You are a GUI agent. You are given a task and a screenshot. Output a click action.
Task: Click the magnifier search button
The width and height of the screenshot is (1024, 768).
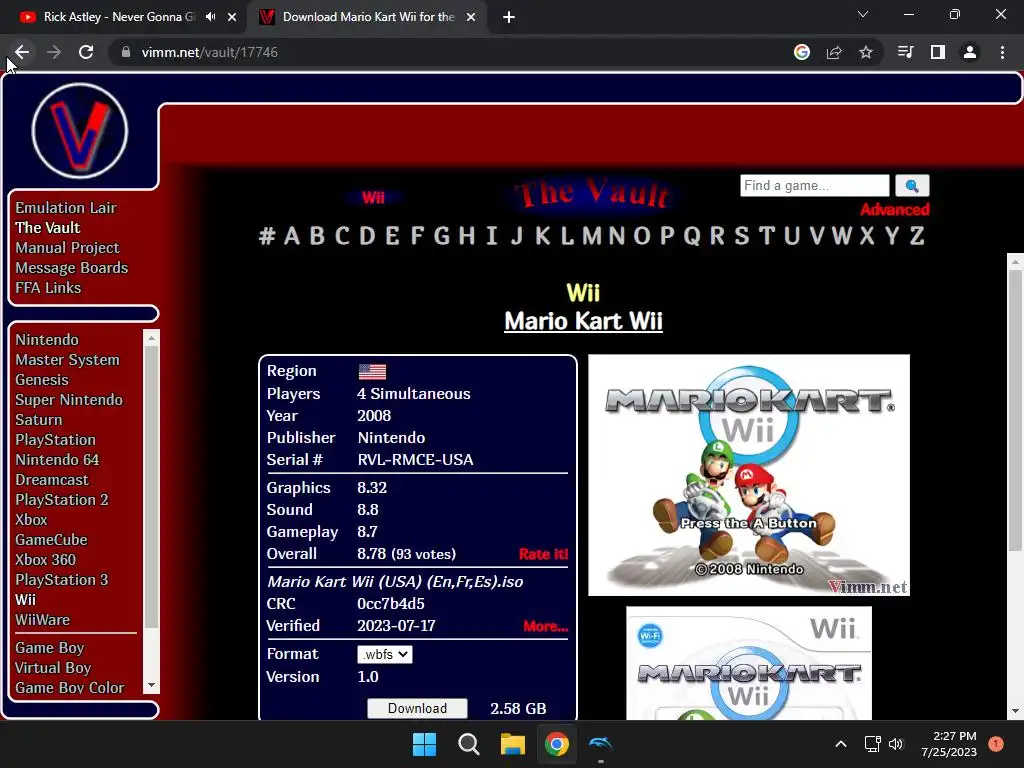912,185
